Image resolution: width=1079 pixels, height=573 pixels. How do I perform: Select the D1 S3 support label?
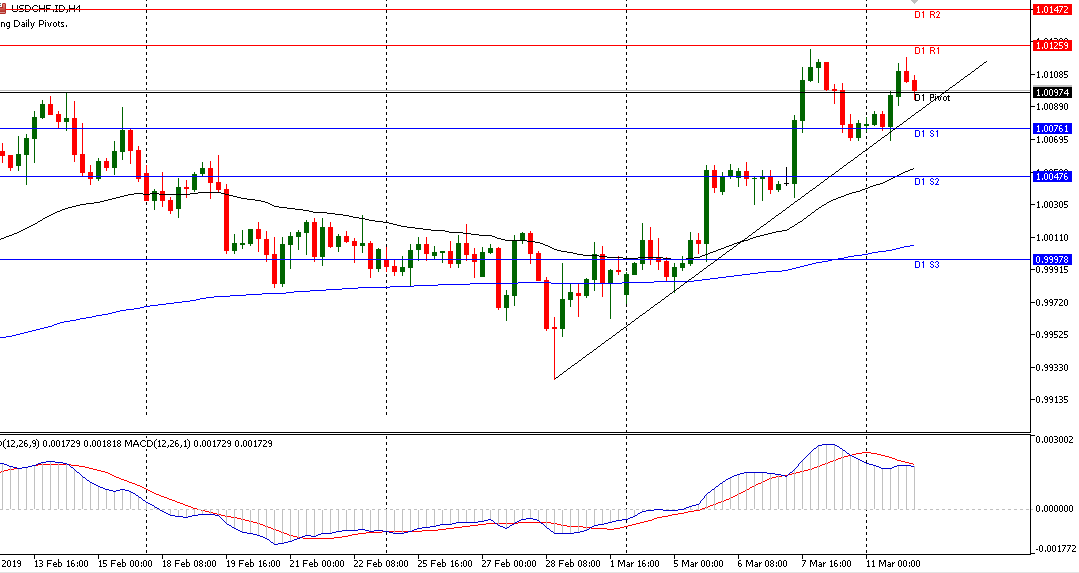coord(926,265)
